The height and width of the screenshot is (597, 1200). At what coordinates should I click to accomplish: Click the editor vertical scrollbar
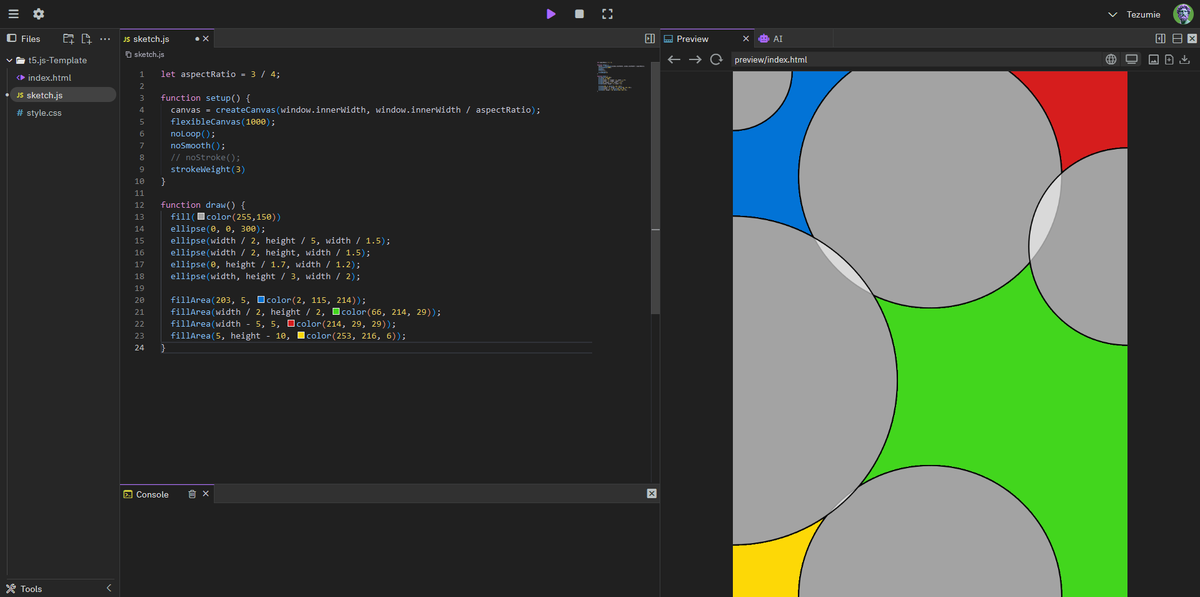655,190
